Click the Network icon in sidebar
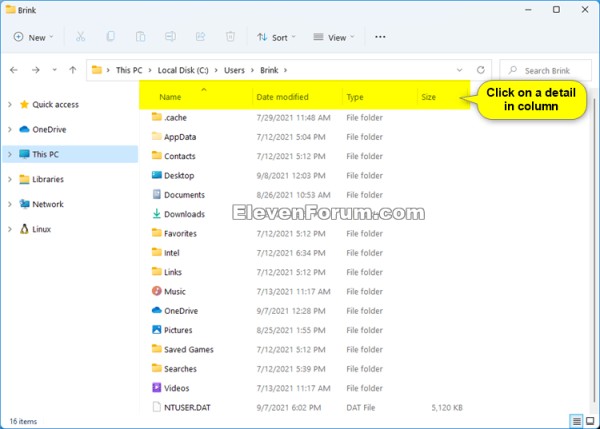This screenshot has height=429, width=600. point(24,204)
